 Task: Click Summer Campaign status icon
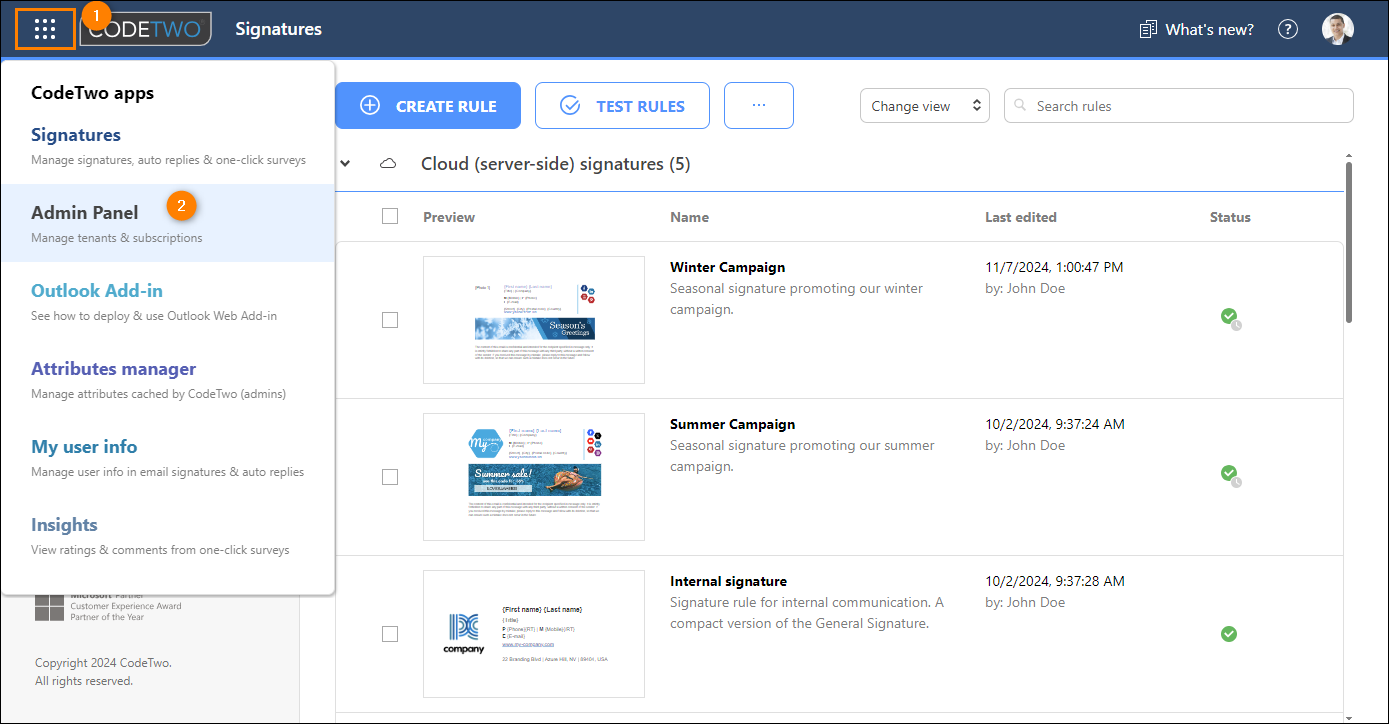(x=1230, y=475)
